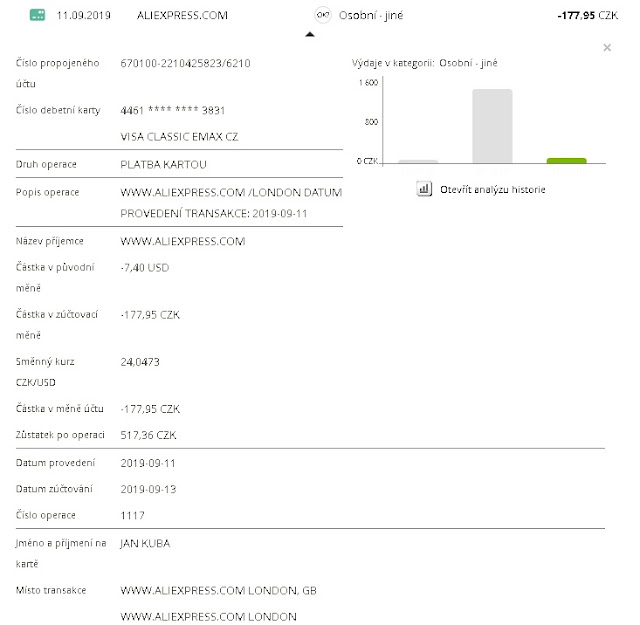This screenshot has height=625, width=640.
Task: Click PROVEDENÍ TRANSAKCE: 2019-09-11 text
Action: tap(213, 214)
